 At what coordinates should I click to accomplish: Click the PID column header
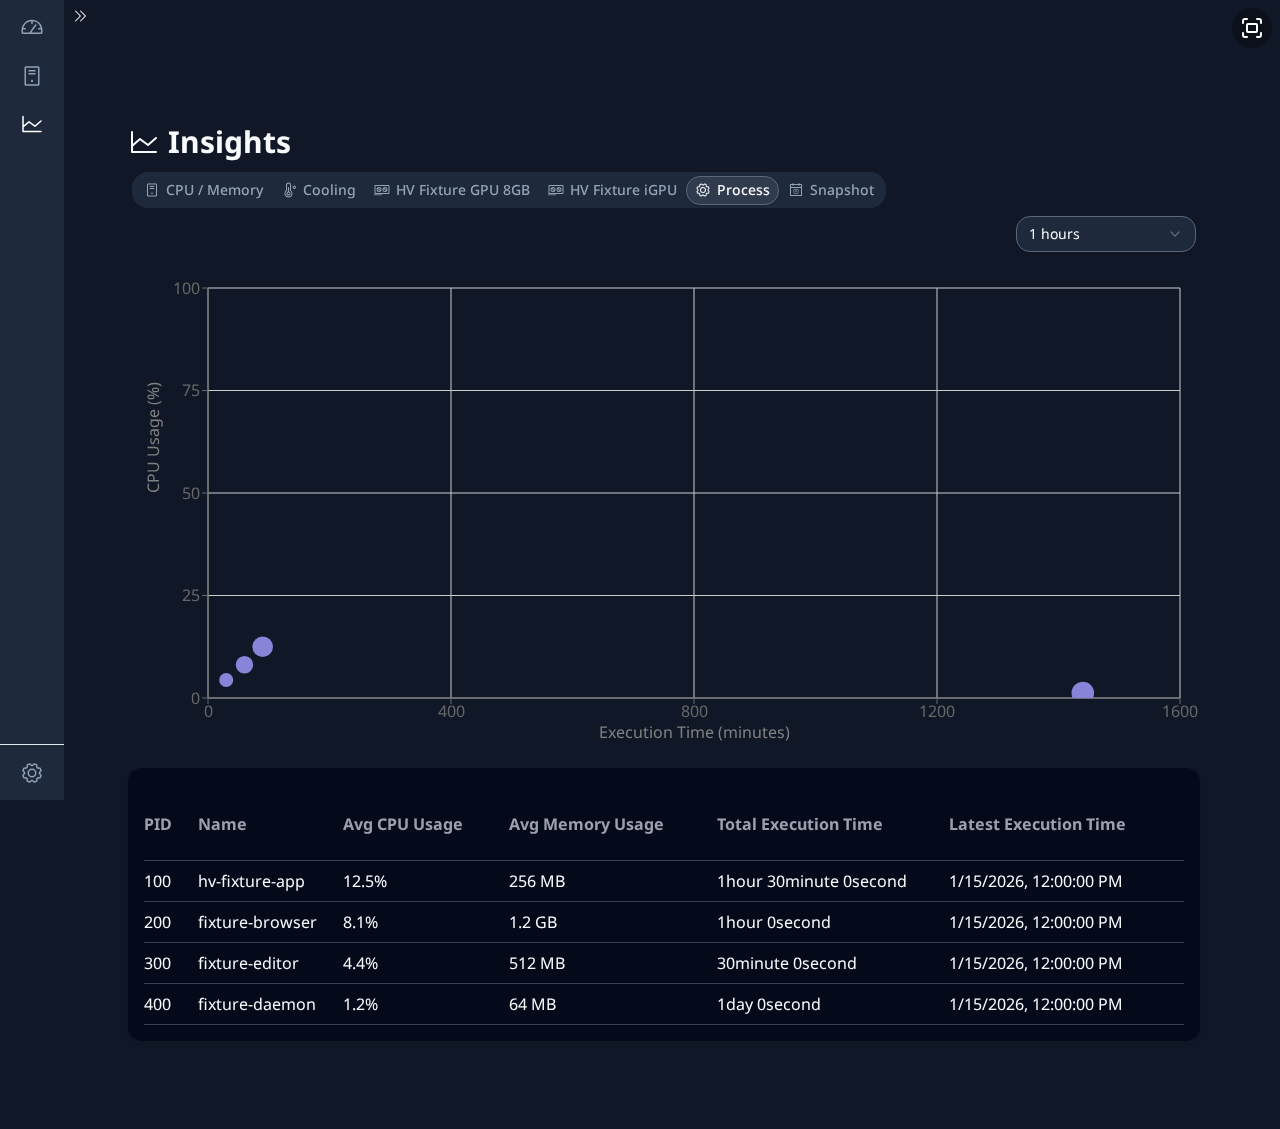click(x=158, y=825)
